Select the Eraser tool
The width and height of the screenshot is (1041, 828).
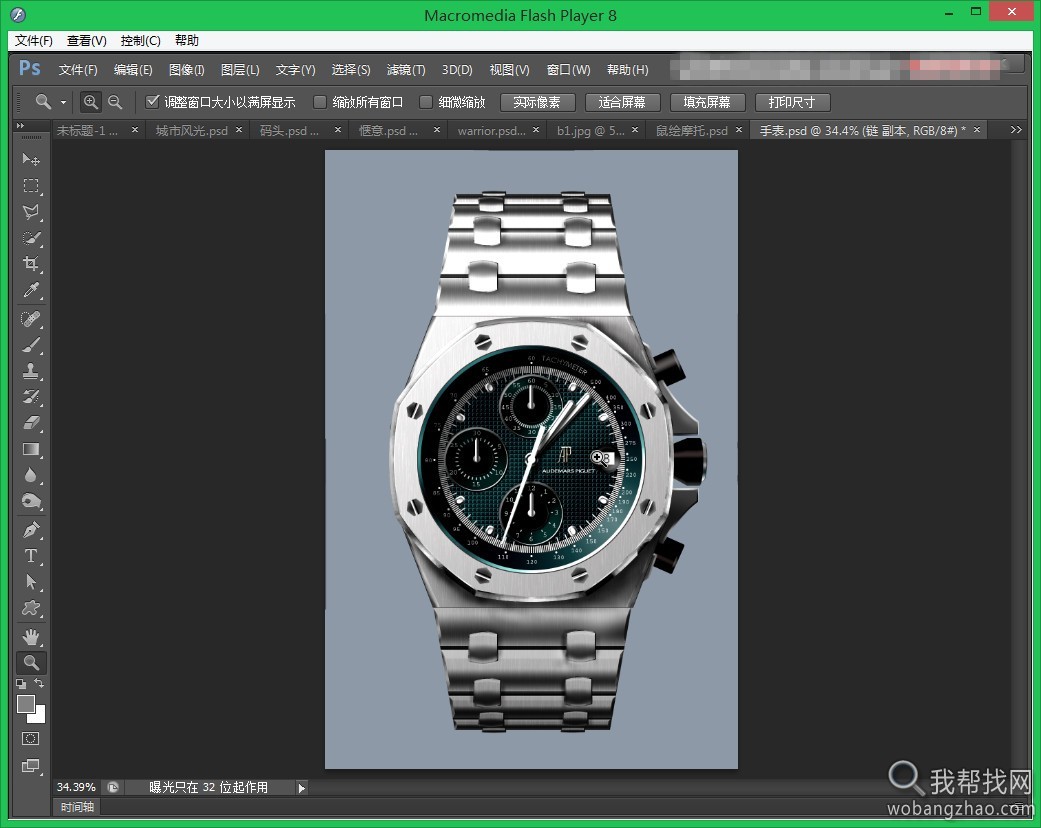tap(31, 423)
